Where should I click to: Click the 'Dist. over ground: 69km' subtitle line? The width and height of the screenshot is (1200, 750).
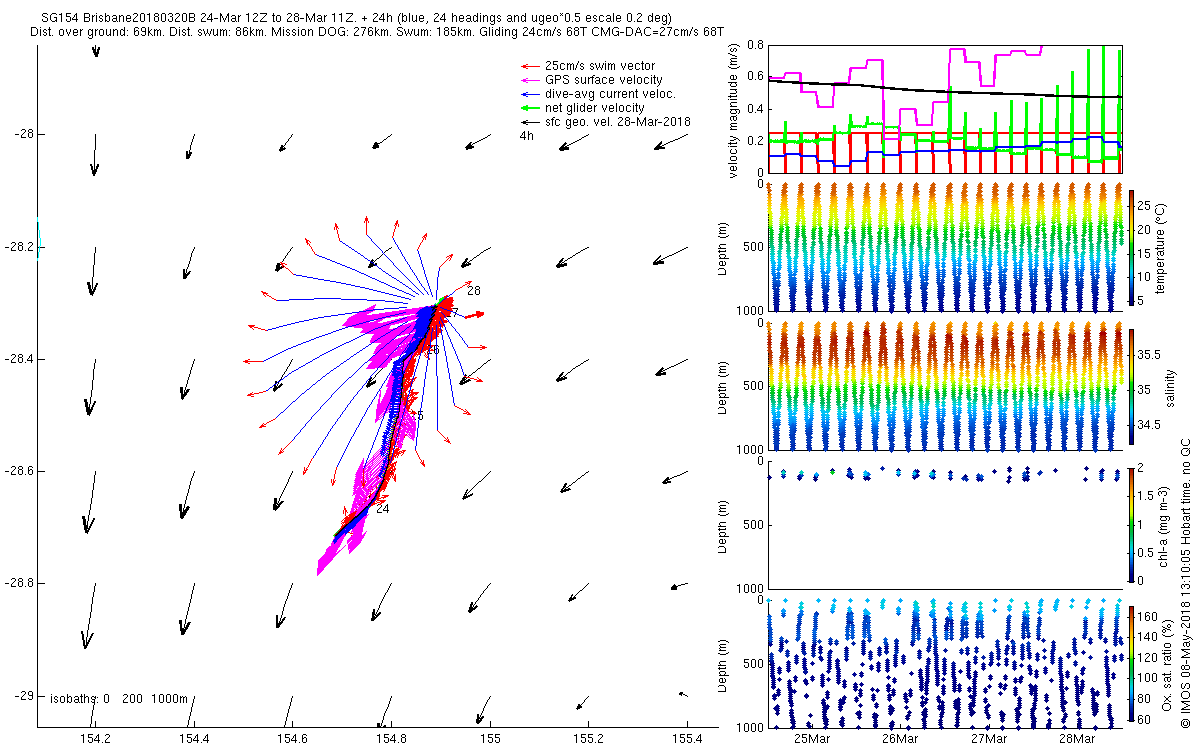[377, 32]
